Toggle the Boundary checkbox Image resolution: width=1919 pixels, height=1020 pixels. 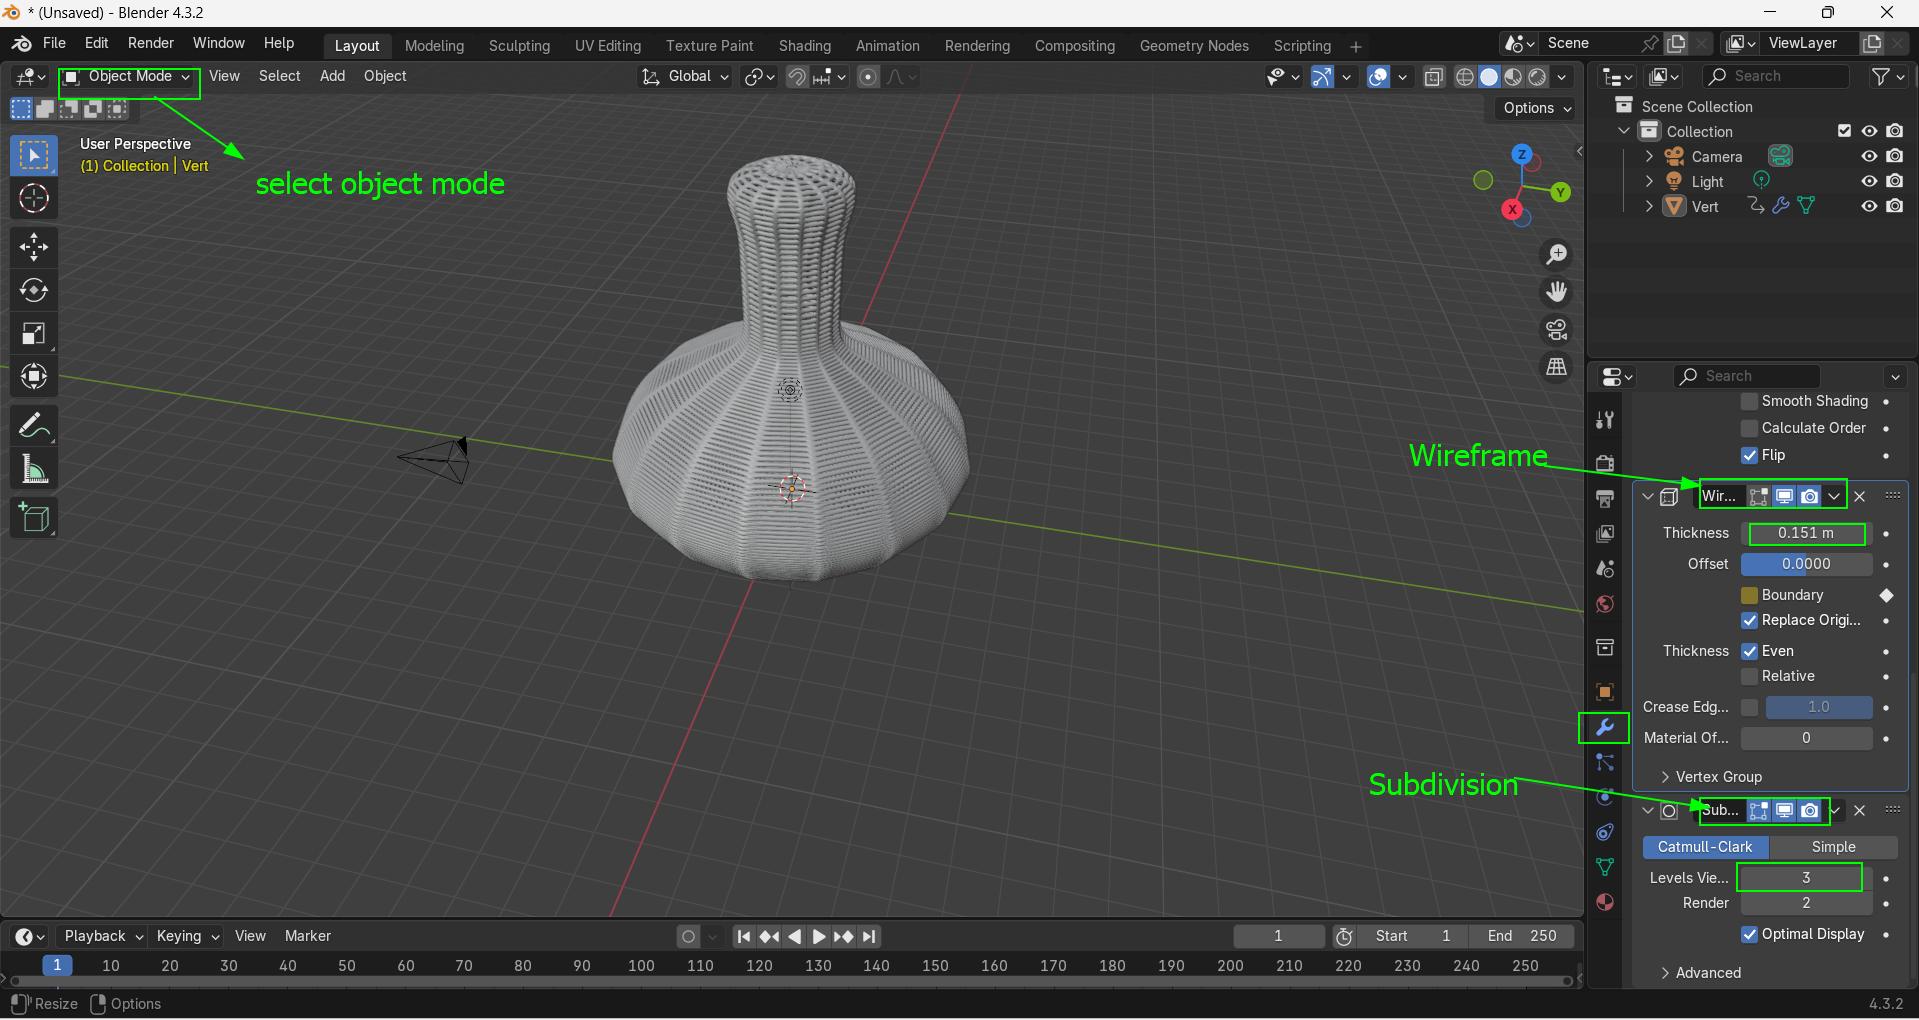coord(1749,595)
